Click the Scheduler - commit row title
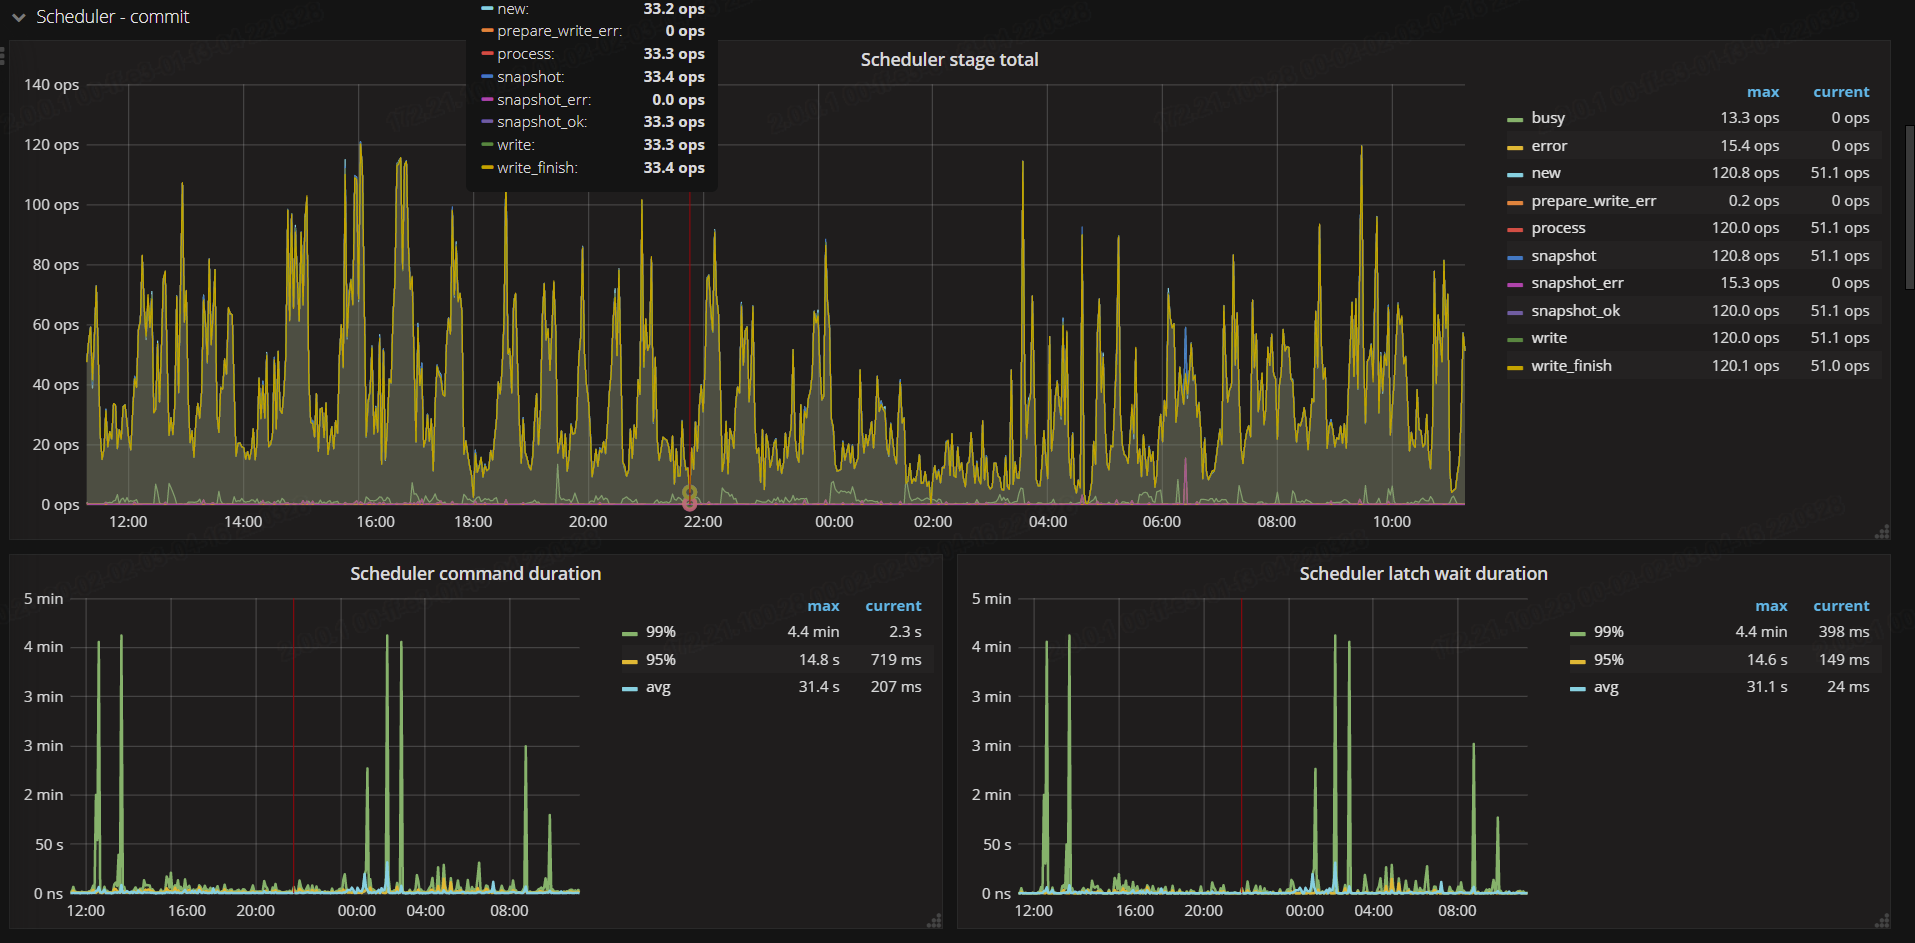 [x=112, y=17]
